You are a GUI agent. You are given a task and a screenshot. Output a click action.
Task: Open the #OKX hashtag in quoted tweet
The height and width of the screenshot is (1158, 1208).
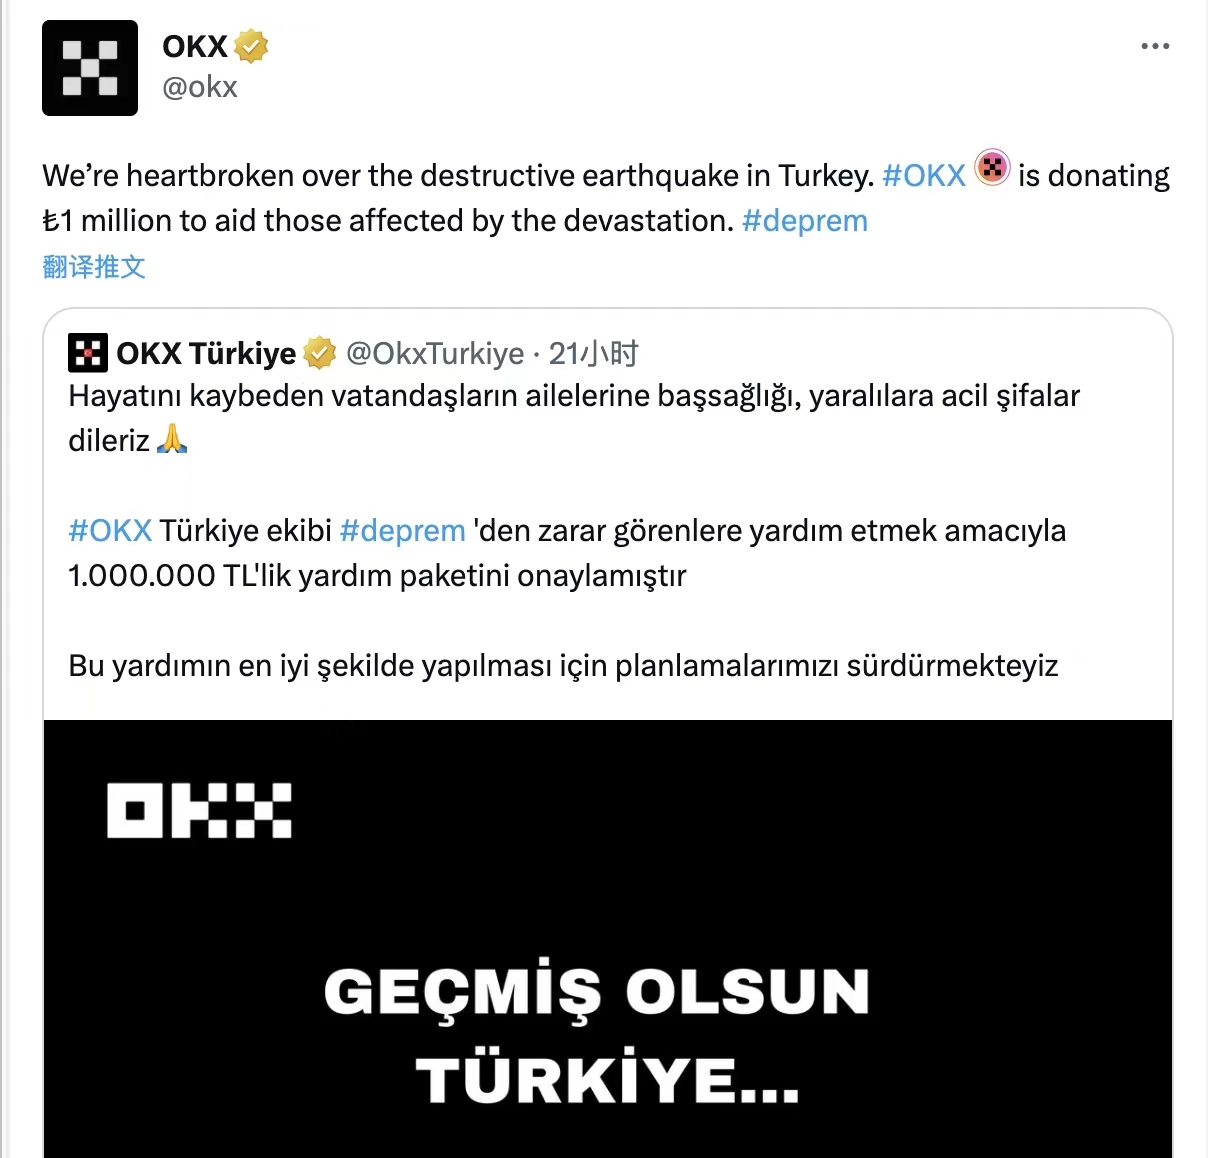pos(110,530)
